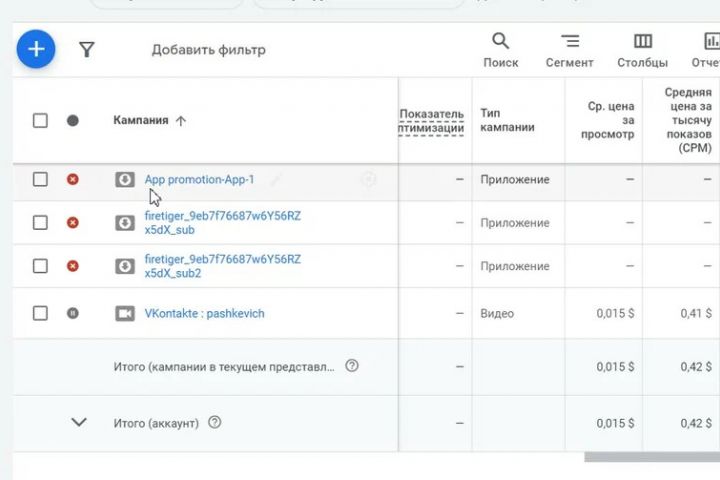720x480 pixels.
Task: Click help icon next to Итого (аккаунт)
Action: tap(214, 422)
